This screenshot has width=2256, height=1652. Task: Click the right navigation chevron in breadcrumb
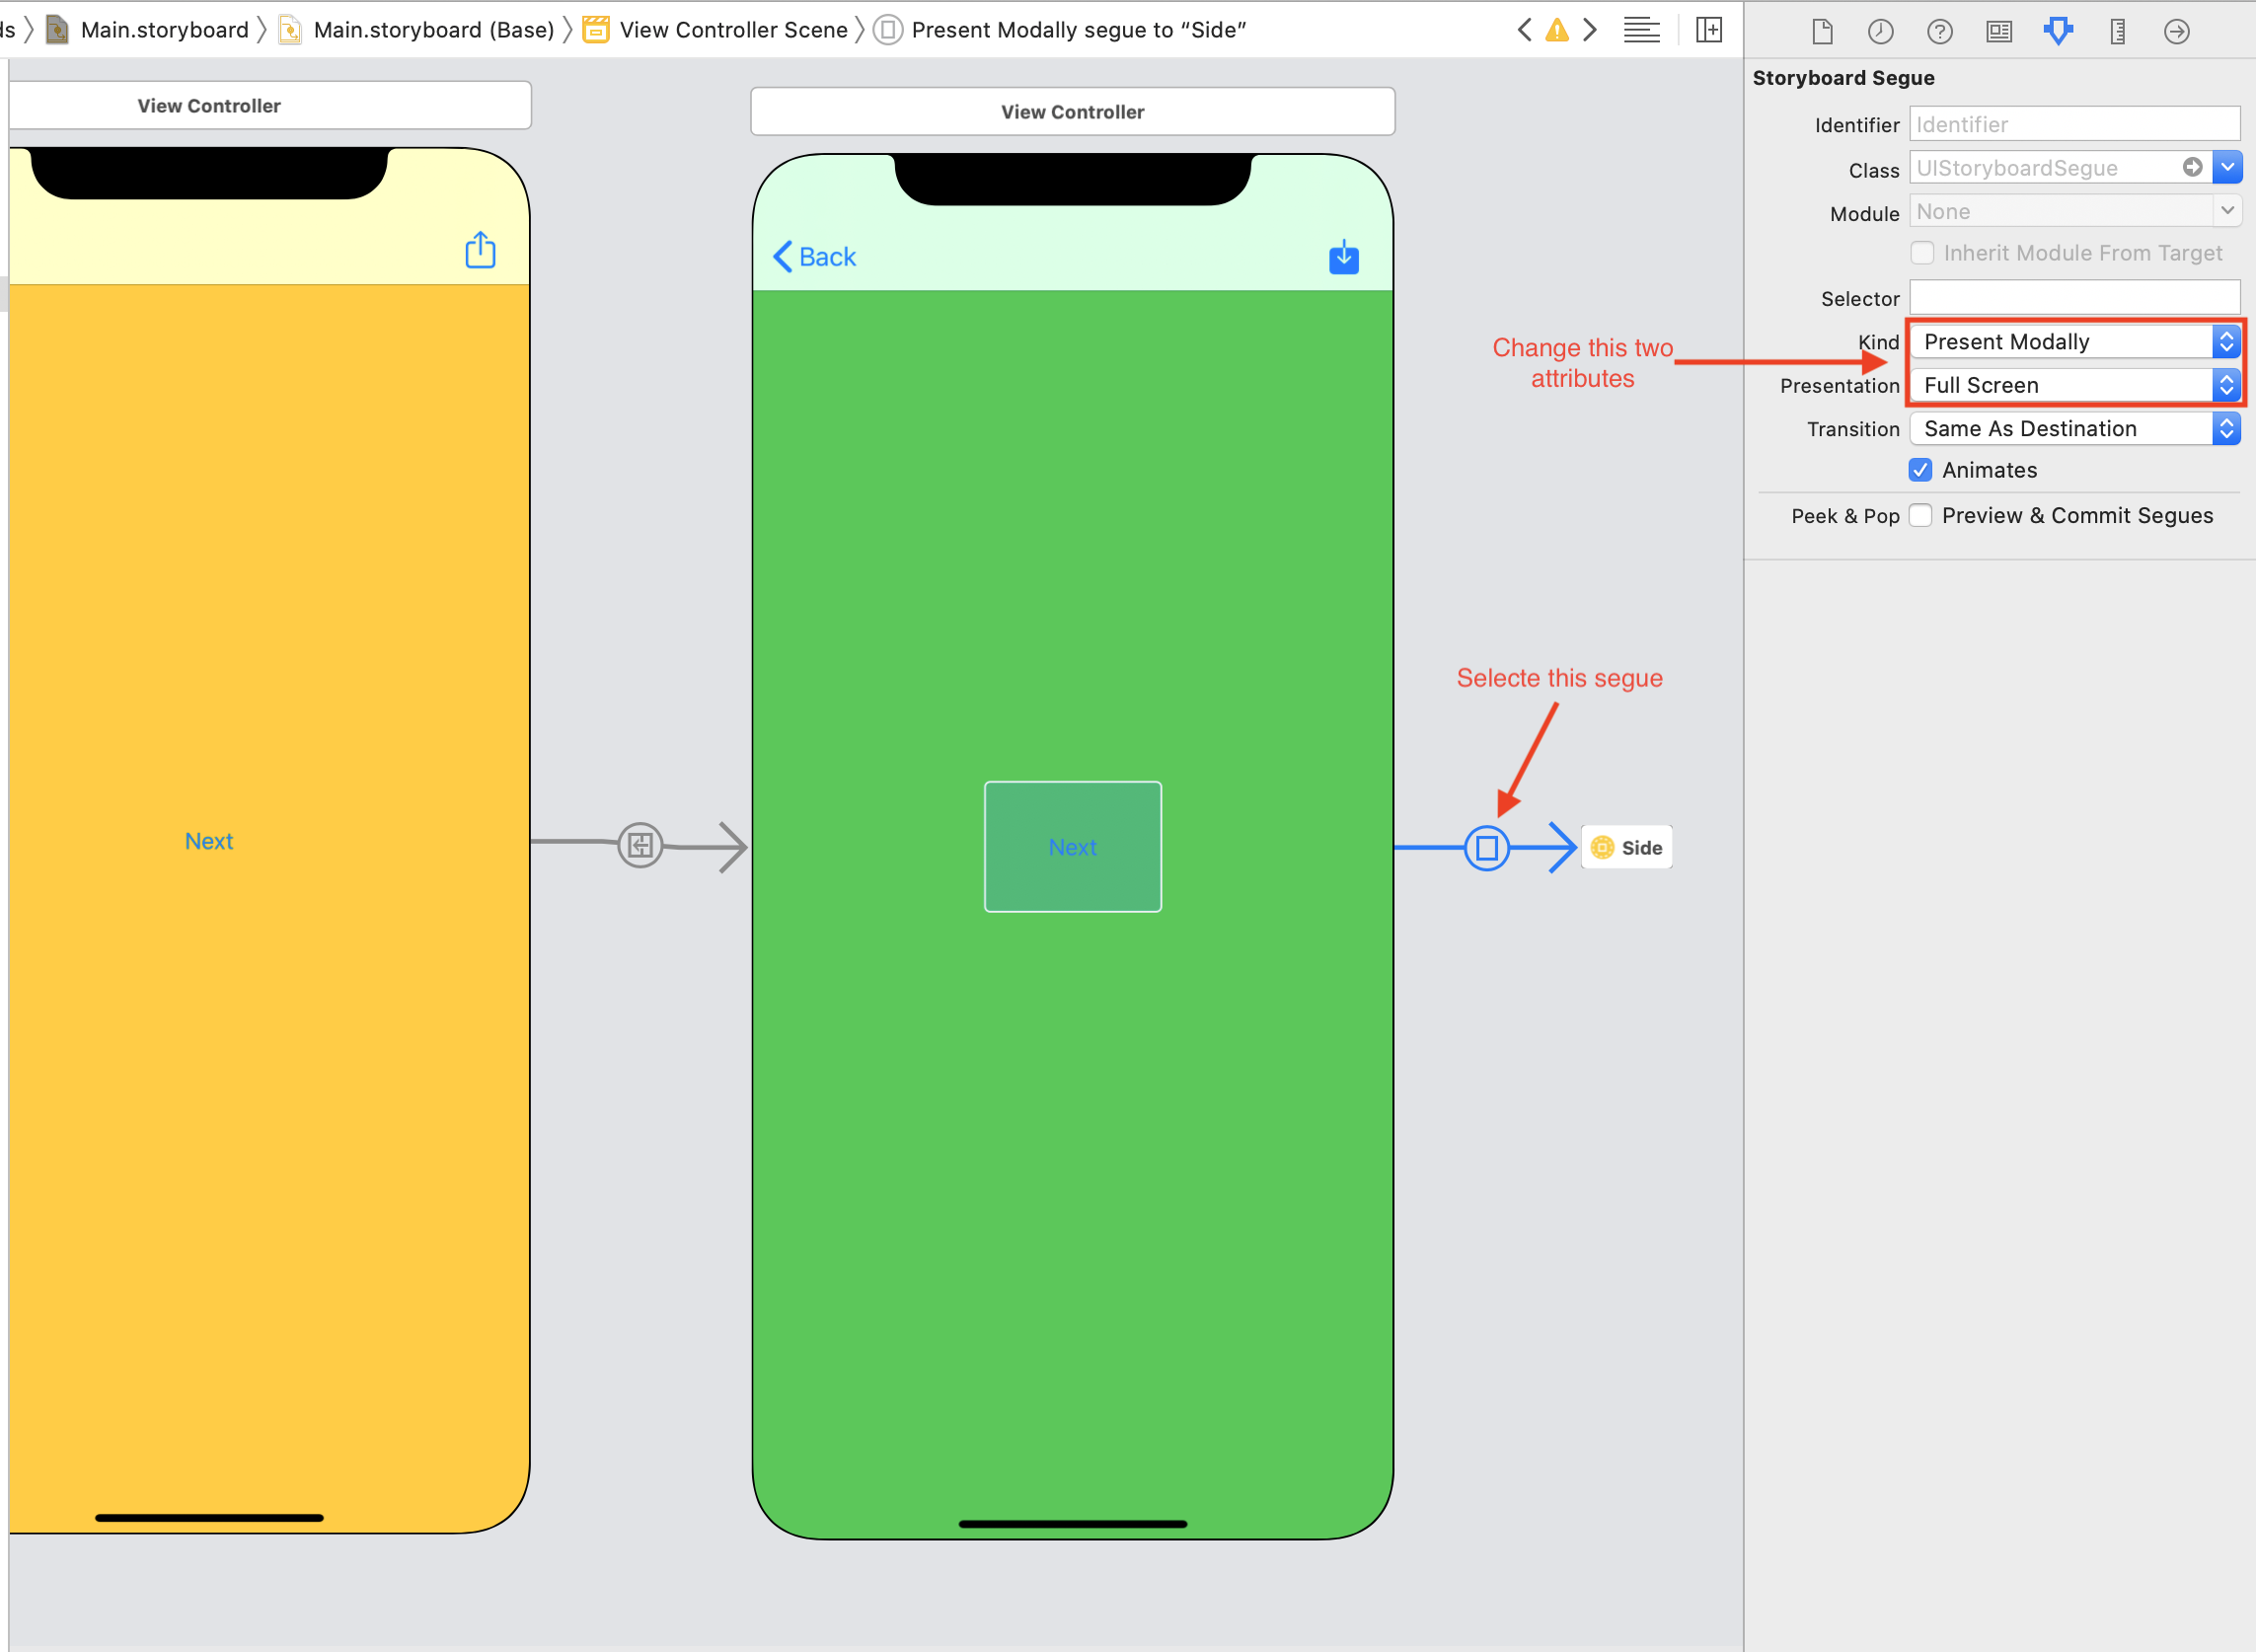click(1589, 30)
